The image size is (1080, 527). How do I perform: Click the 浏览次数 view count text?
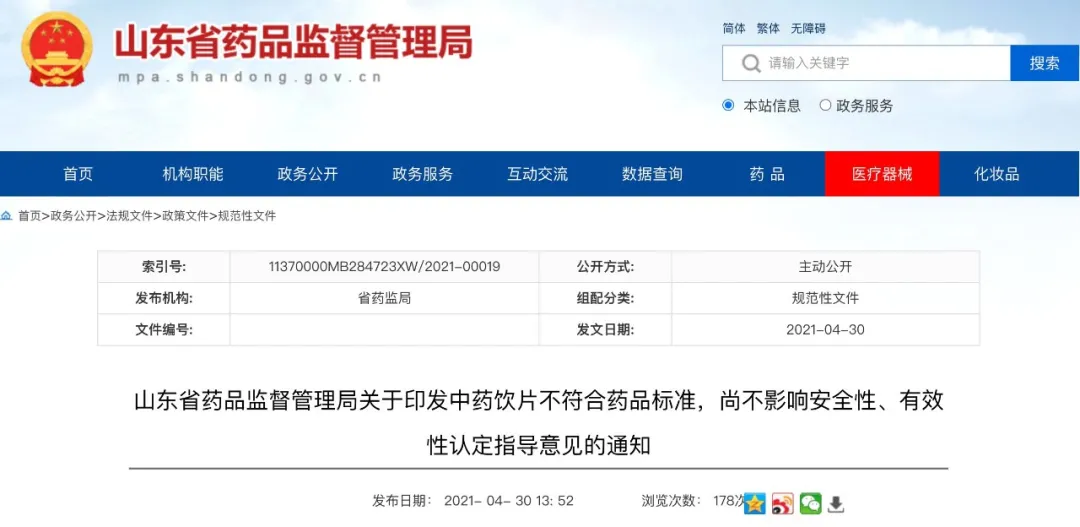(694, 501)
